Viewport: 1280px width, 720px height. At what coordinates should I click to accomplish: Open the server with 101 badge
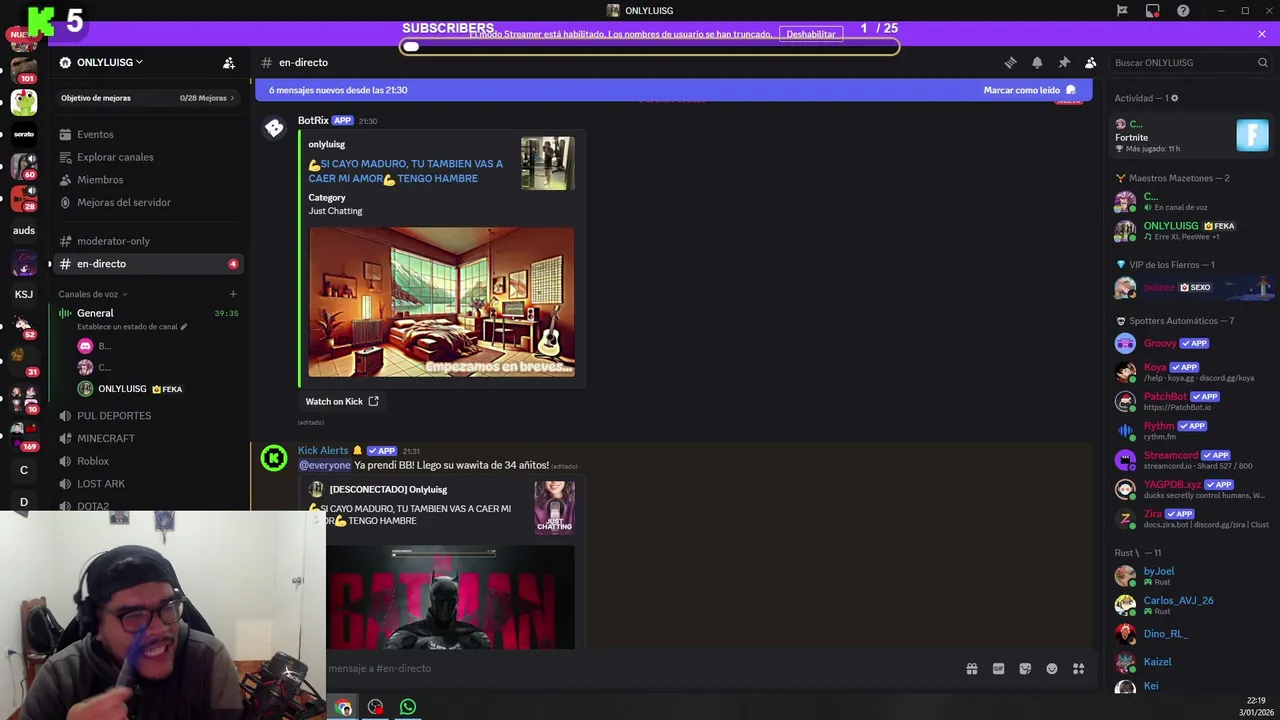[24, 70]
